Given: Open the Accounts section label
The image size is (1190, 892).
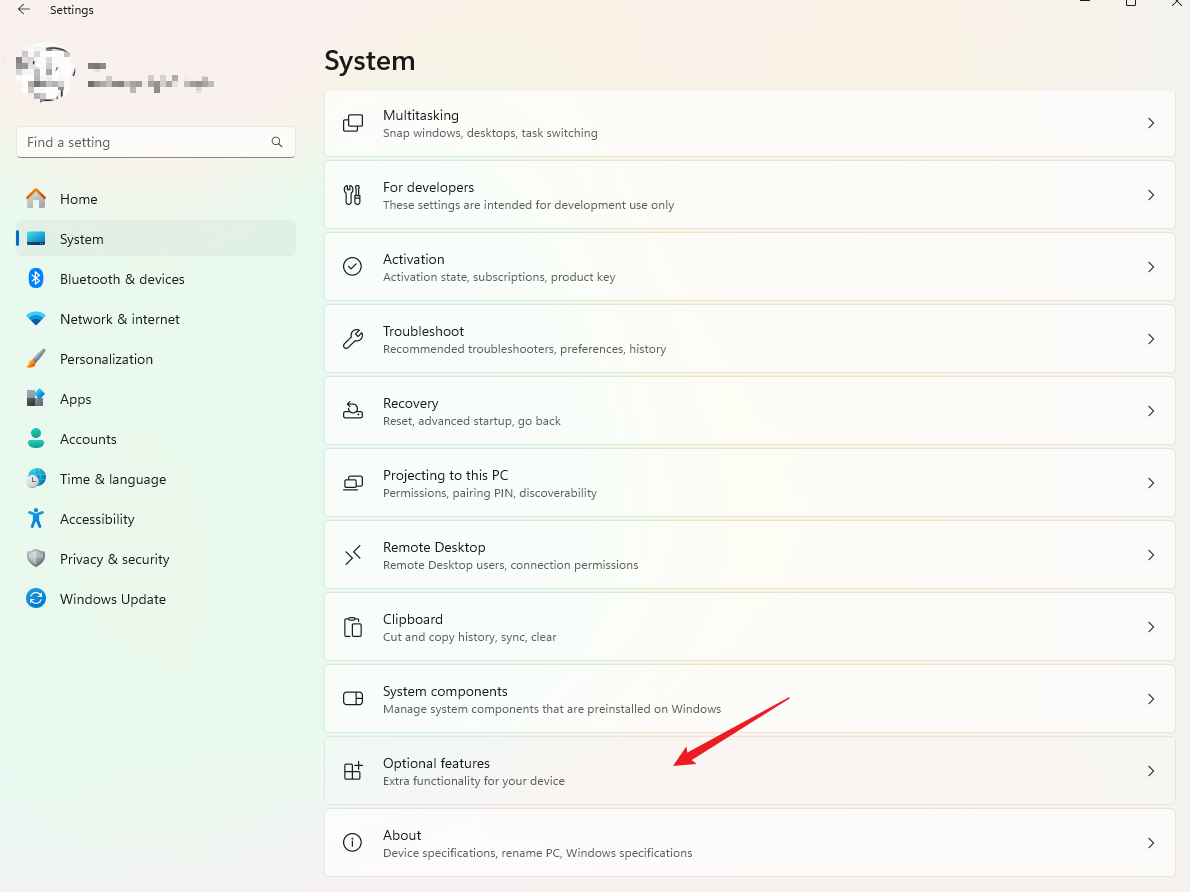Looking at the screenshot, I should [x=88, y=439].
